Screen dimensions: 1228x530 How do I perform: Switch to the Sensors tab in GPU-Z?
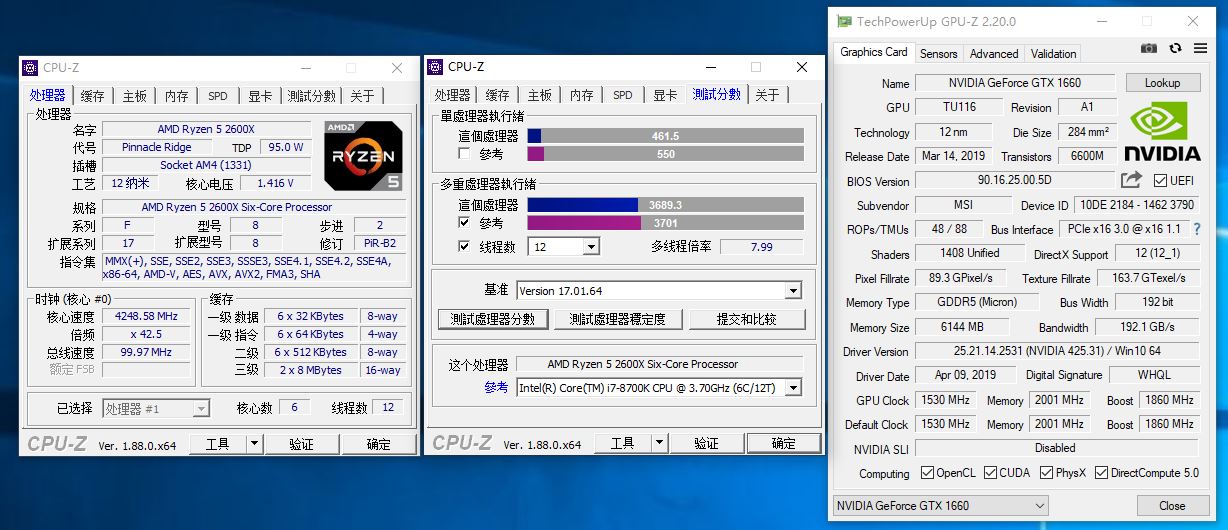[938, 54]
